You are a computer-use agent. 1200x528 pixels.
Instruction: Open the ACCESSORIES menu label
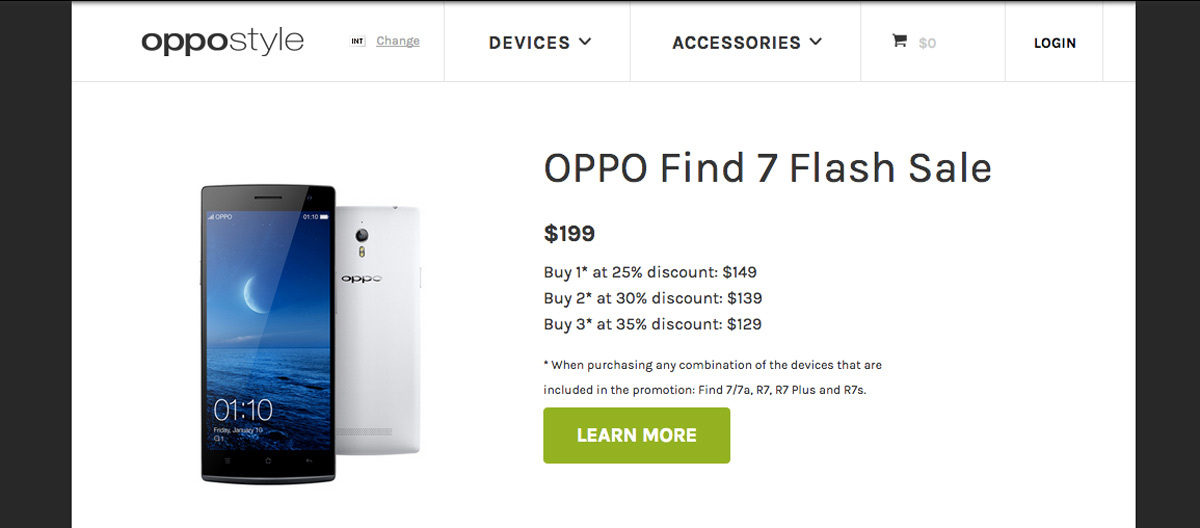pyautogui.click(x=736, y=43)
